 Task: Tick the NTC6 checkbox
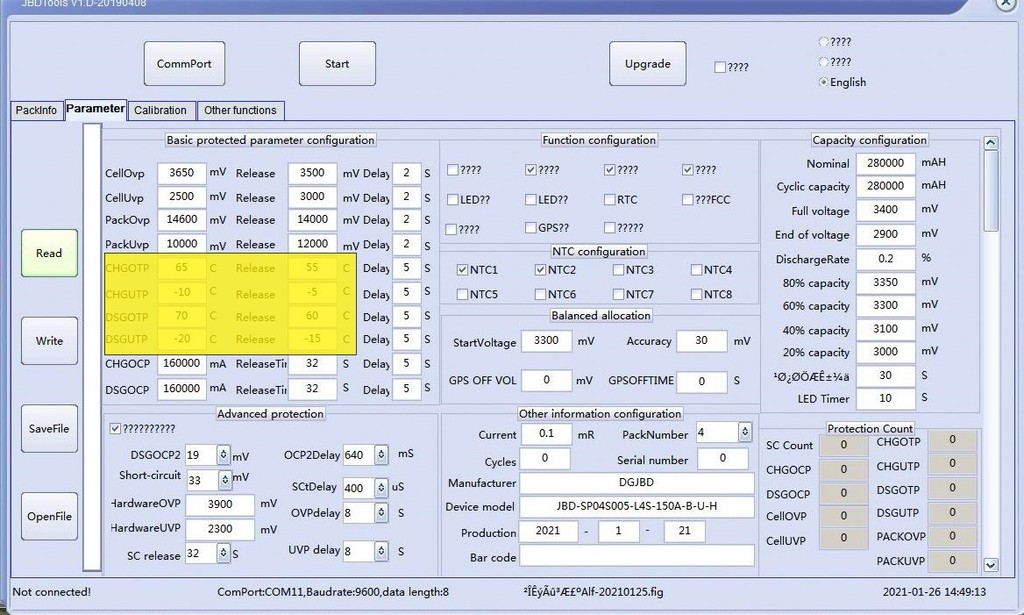pos(540,294)
